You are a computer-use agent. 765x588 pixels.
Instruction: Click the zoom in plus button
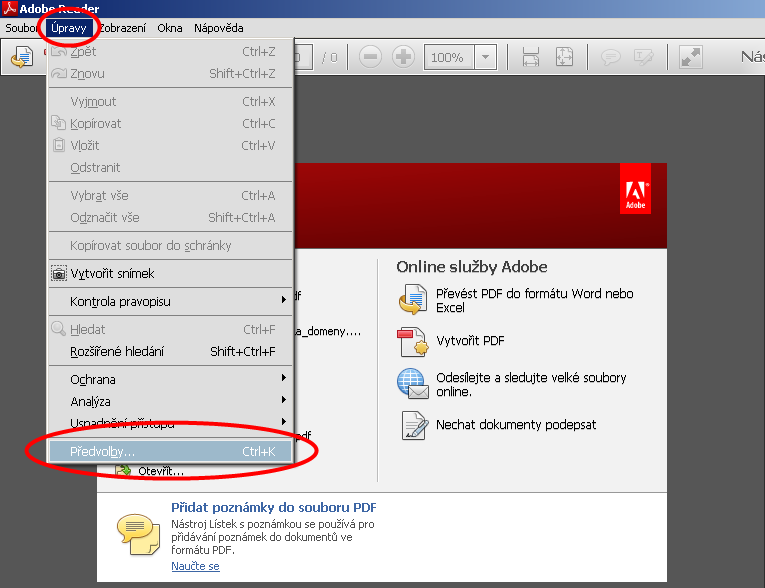403,57
